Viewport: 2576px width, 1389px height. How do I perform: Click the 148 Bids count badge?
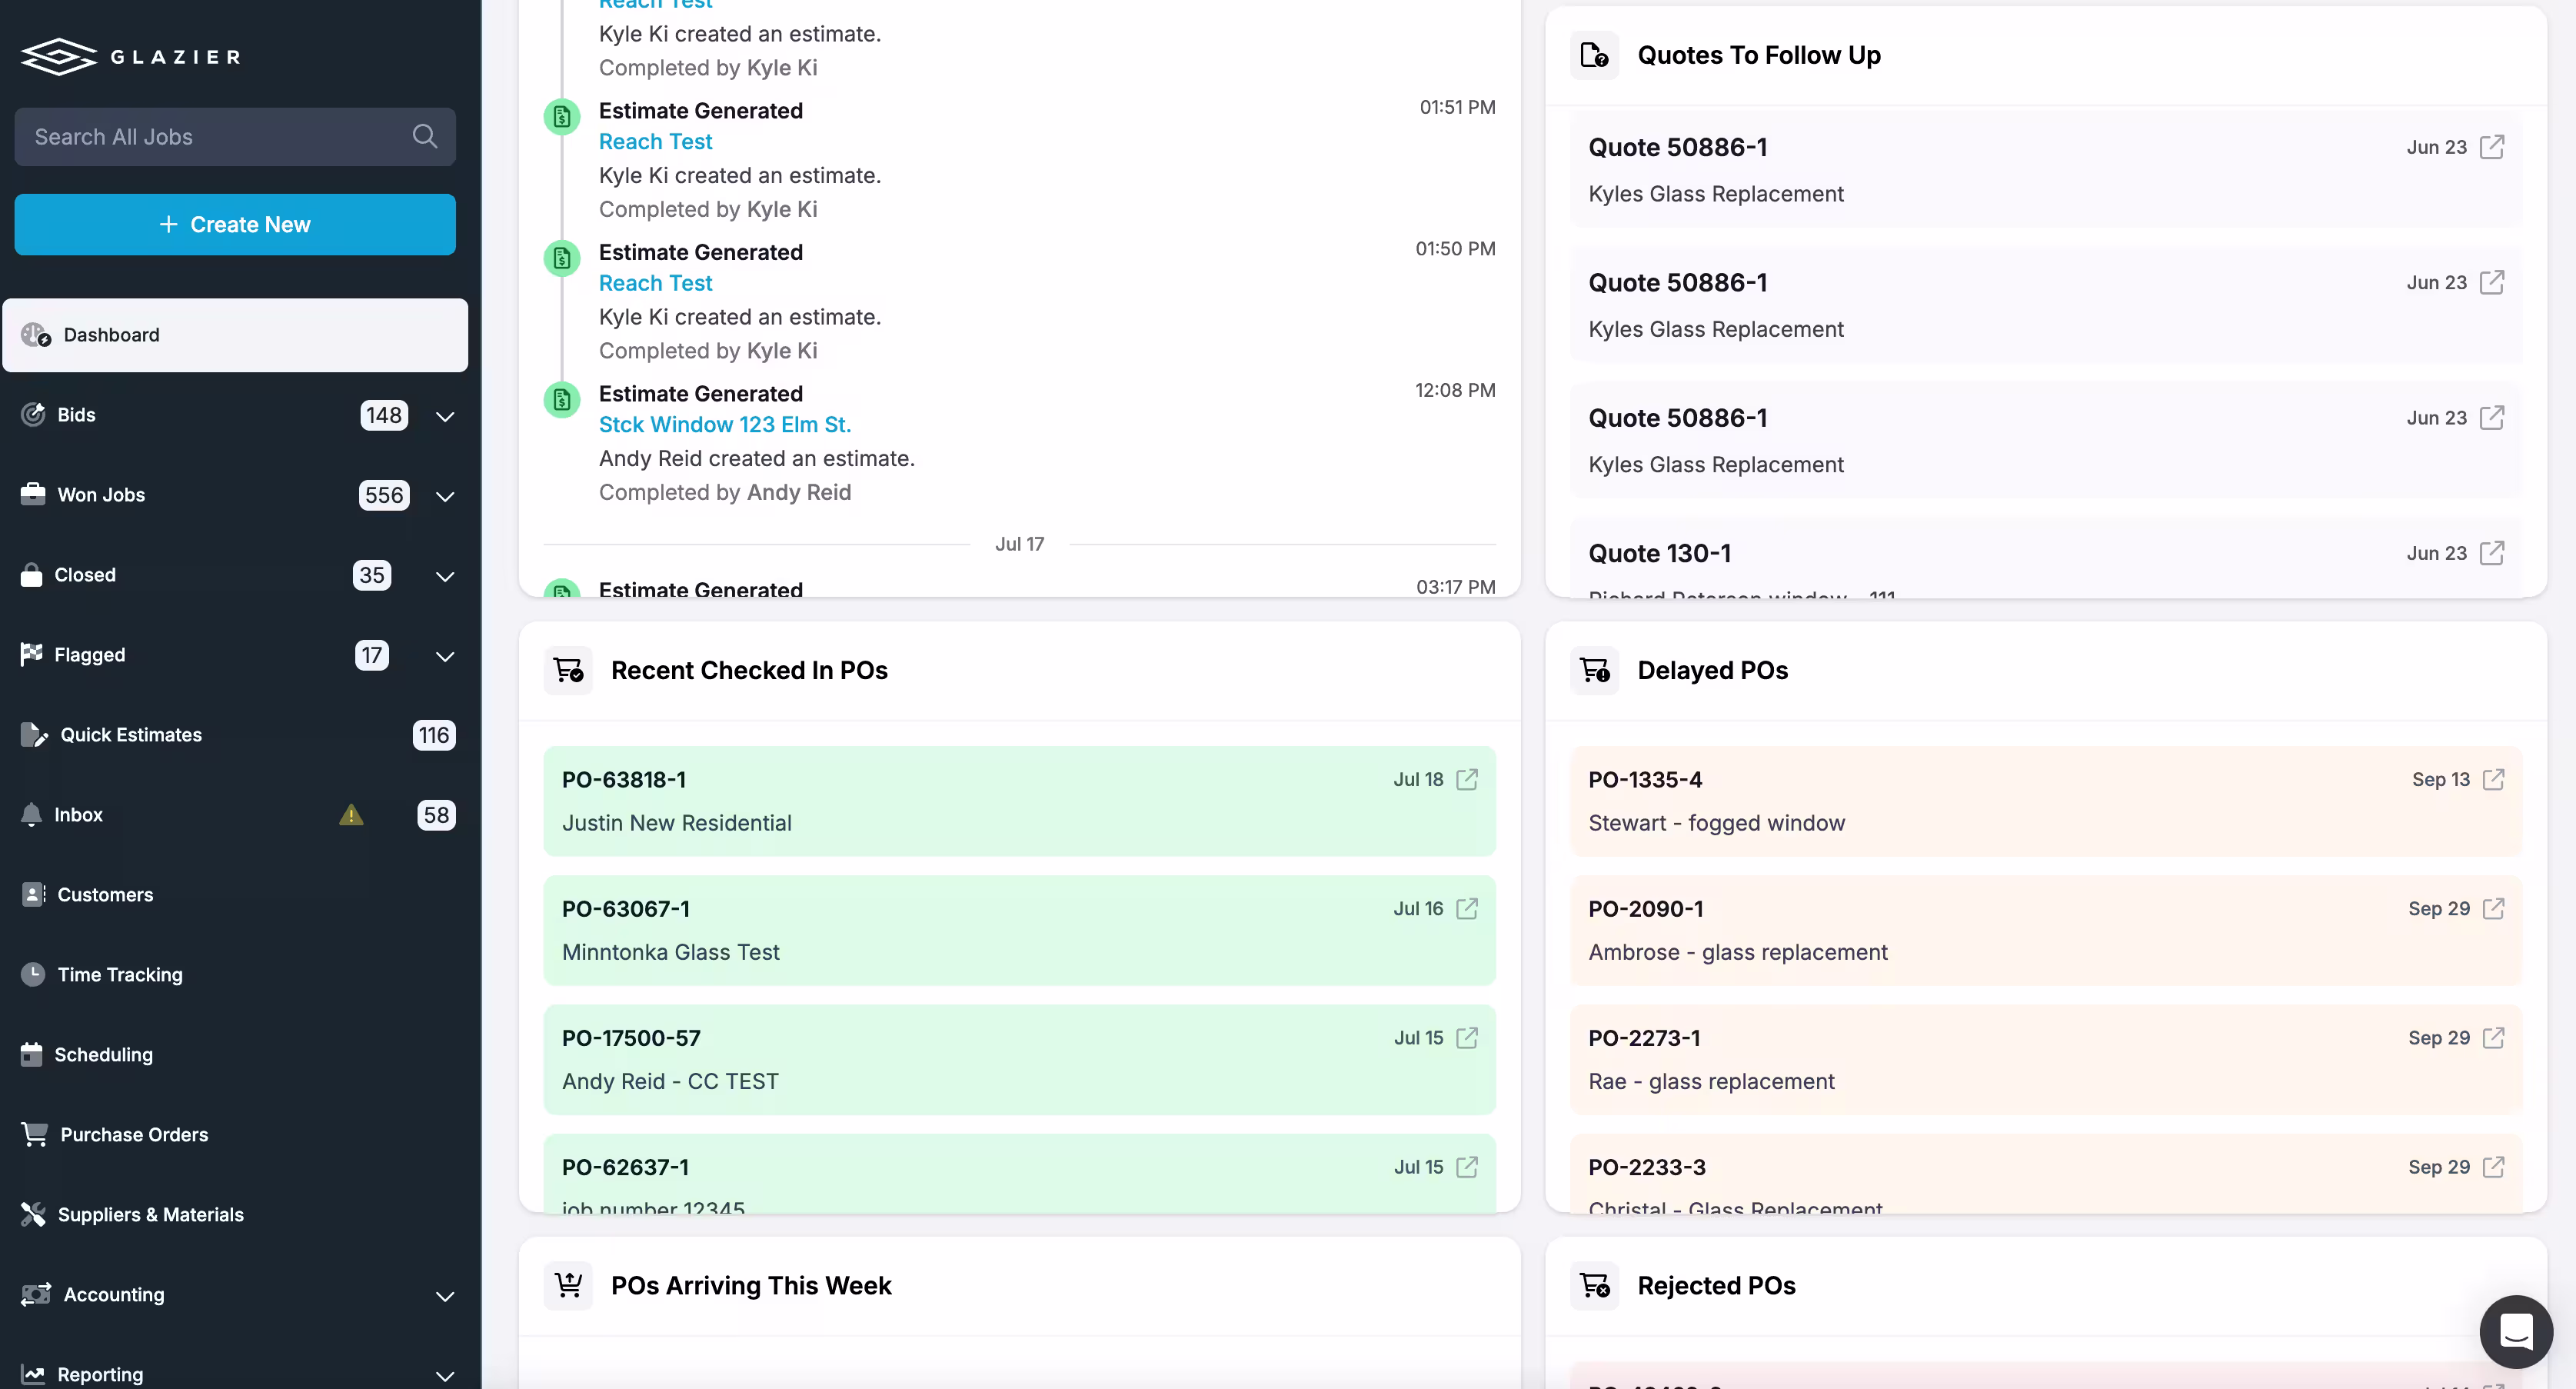pos(384,415)
